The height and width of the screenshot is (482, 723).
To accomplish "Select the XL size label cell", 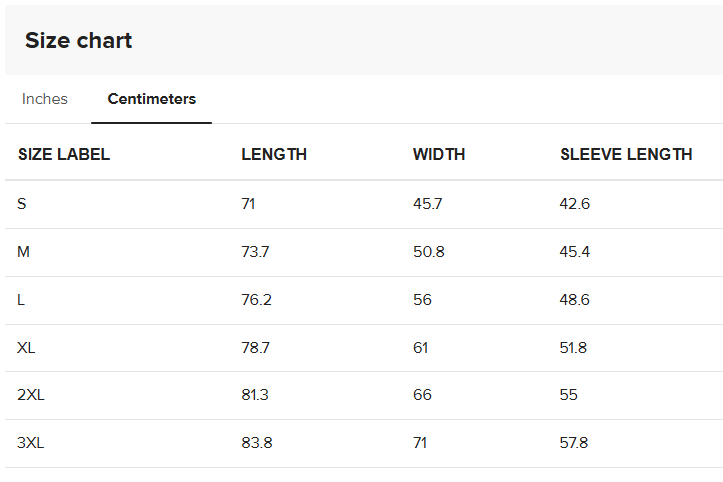I will [26, 347].
